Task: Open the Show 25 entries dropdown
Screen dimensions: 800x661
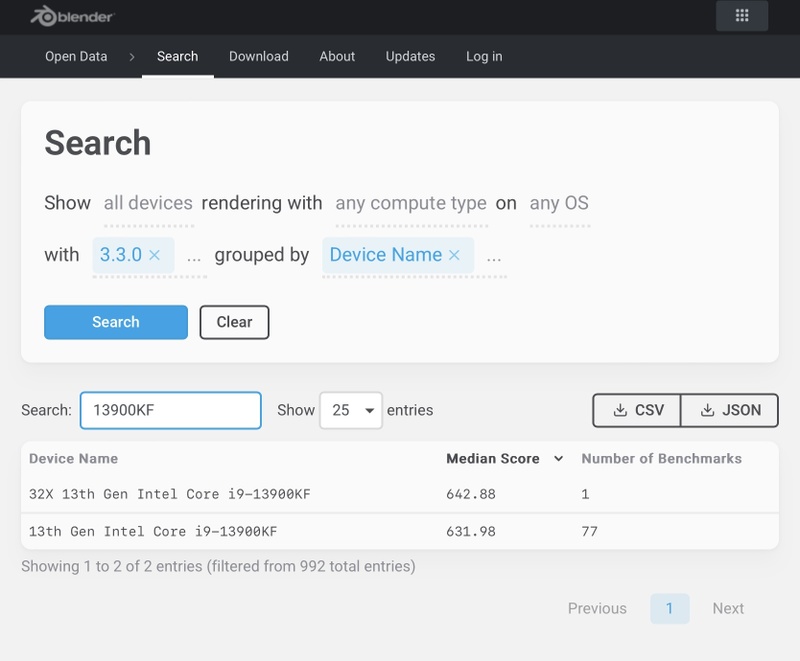Action: point(351,410)
